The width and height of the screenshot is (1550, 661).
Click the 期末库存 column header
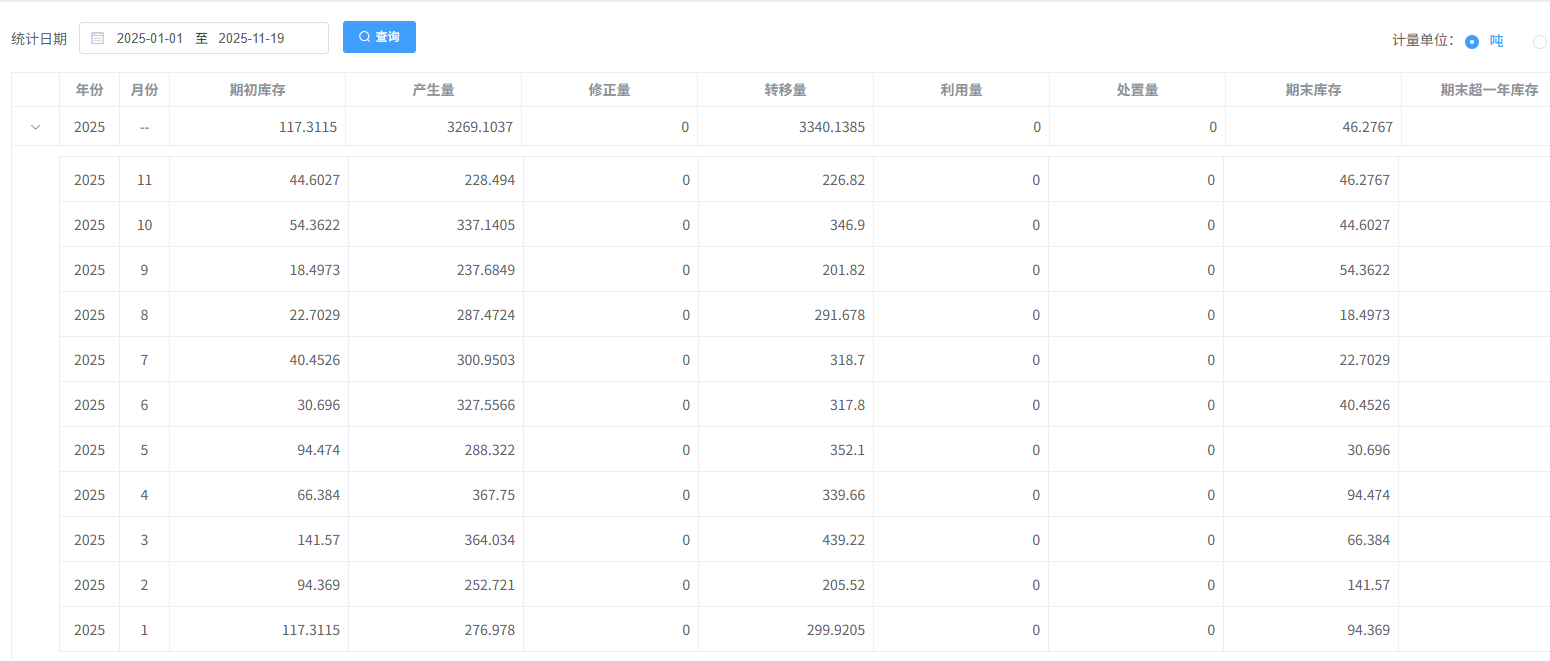point(1313,90)
